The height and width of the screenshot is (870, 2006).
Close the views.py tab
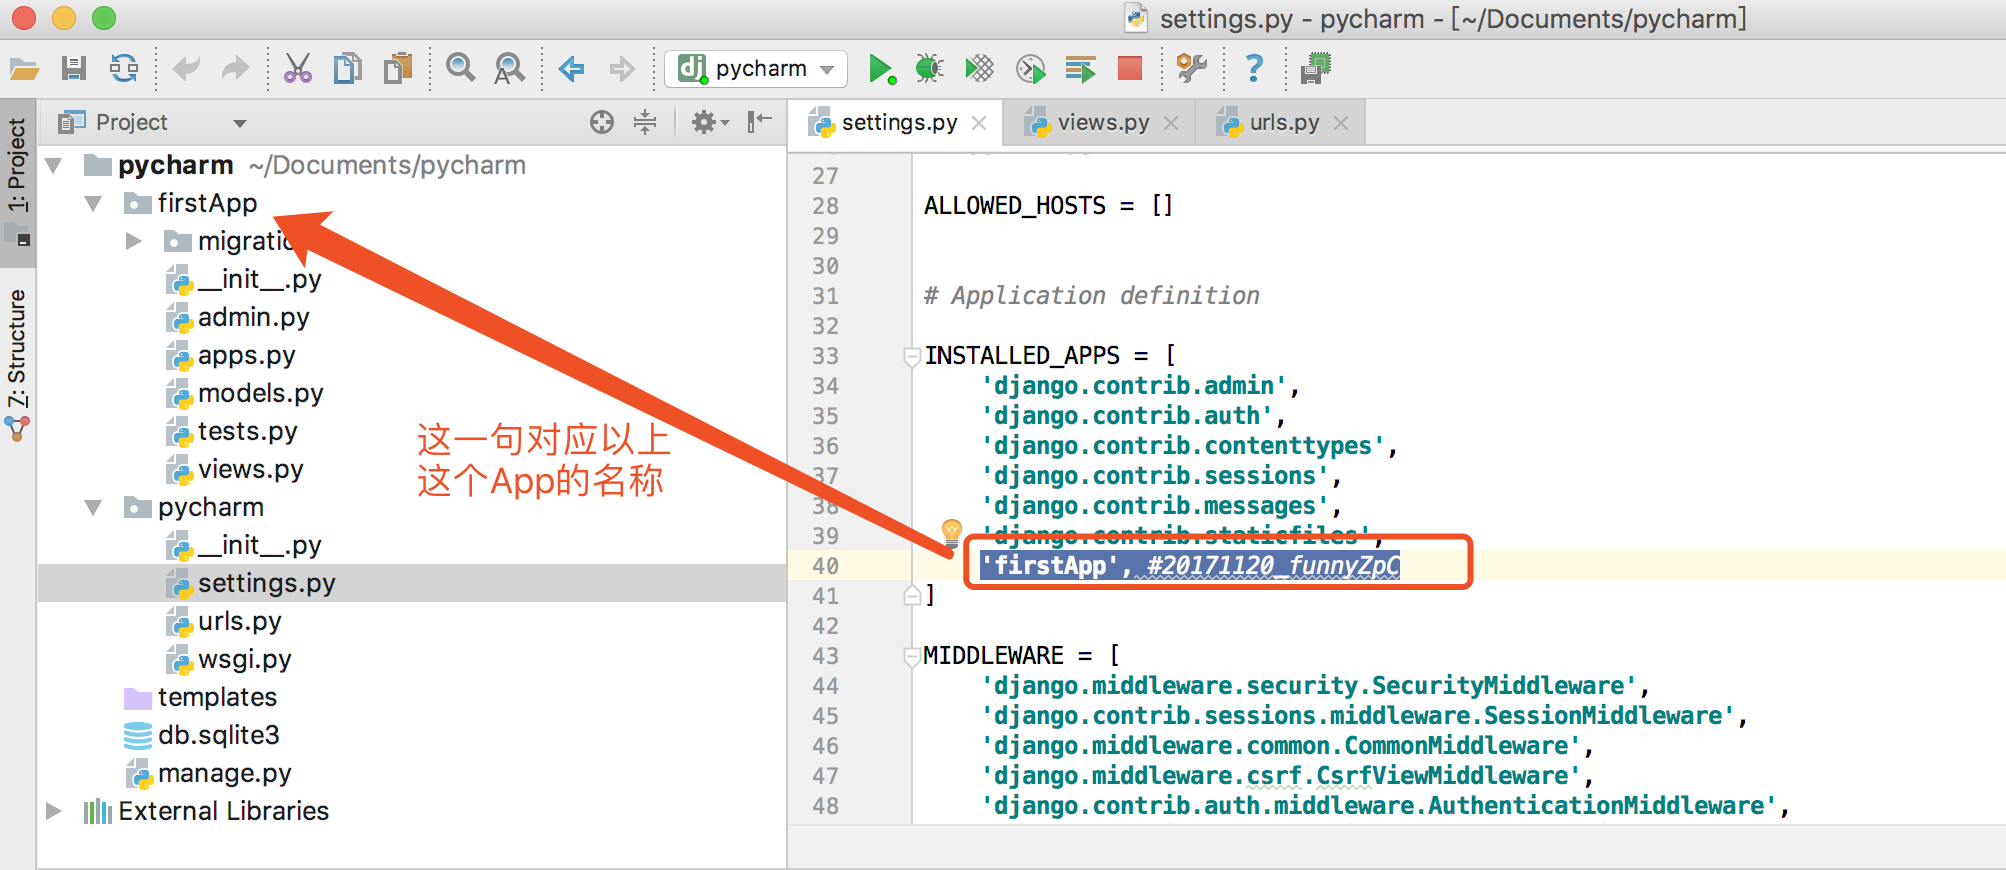point(1172,123)
